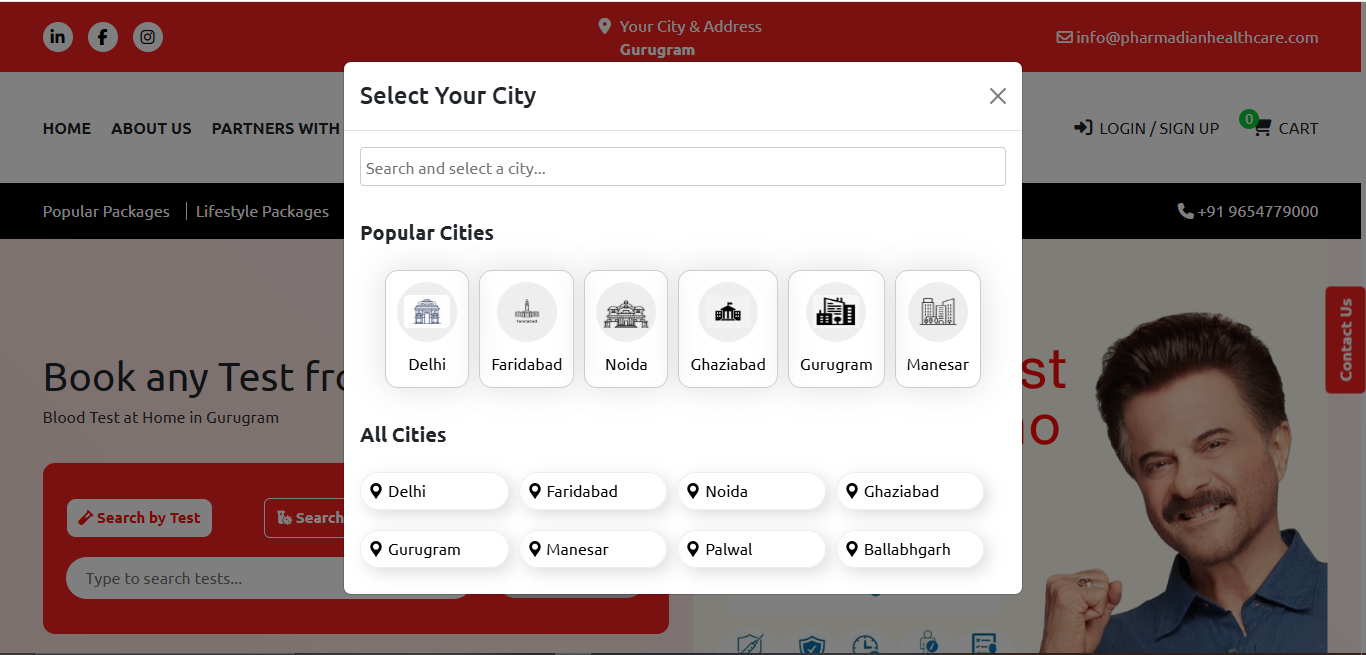The height and width of the screenshot is (655, 1366).
Task: Focus the city search input field
Action: tap(682, 167)
